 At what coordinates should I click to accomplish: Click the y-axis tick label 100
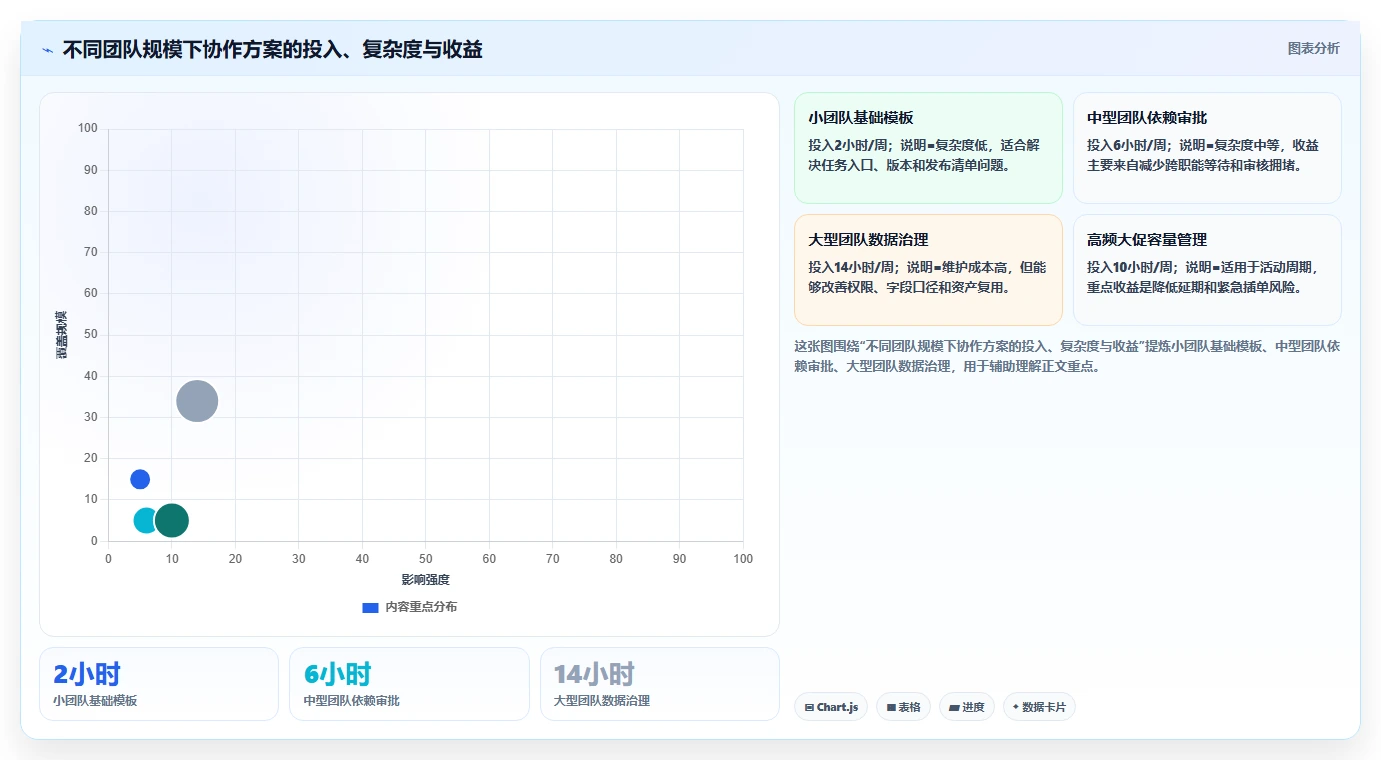pos(88,128)
